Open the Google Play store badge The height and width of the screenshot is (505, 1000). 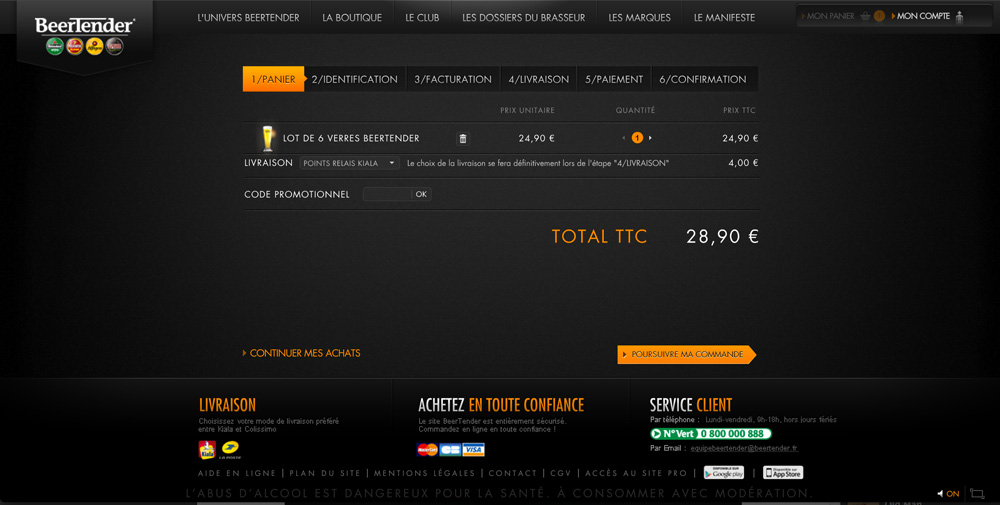[724, 472]
